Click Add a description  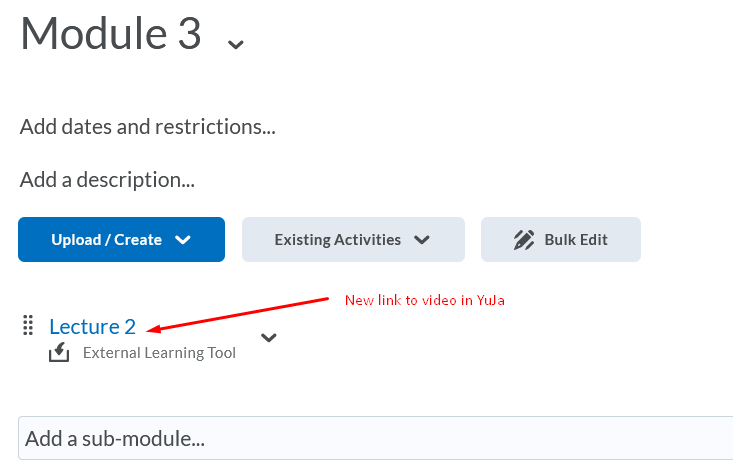107,180
